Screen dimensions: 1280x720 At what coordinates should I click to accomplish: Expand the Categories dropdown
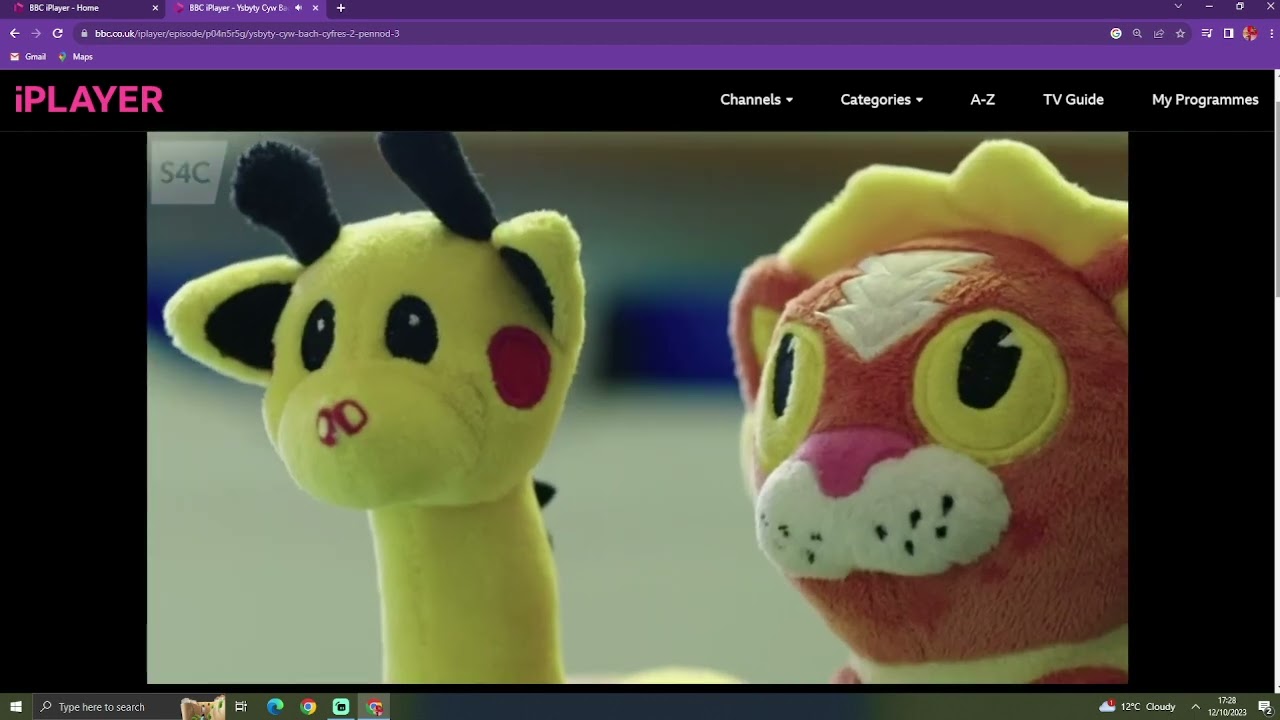[x=881, y=100]
